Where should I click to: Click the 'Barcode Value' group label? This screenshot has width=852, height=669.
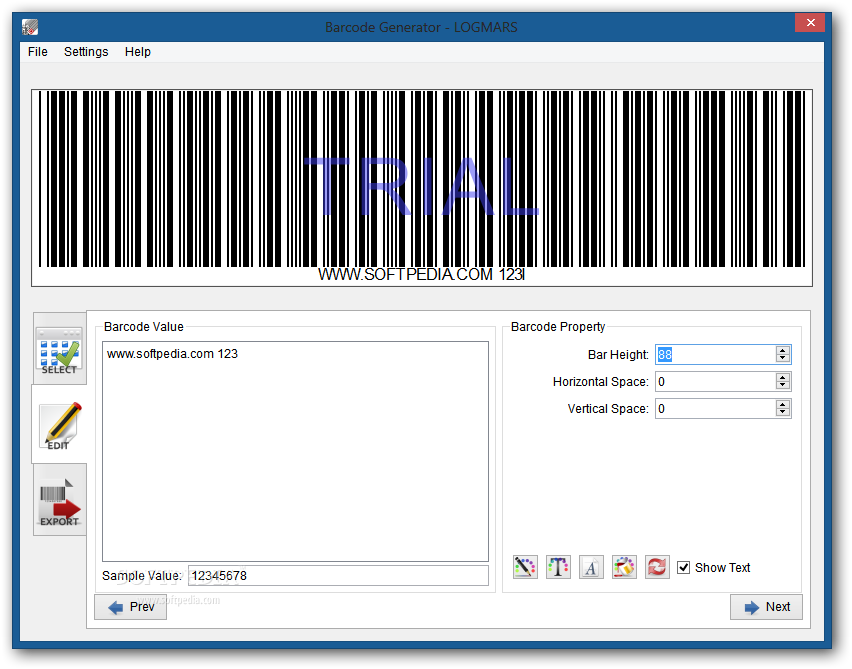click(143, 327)
